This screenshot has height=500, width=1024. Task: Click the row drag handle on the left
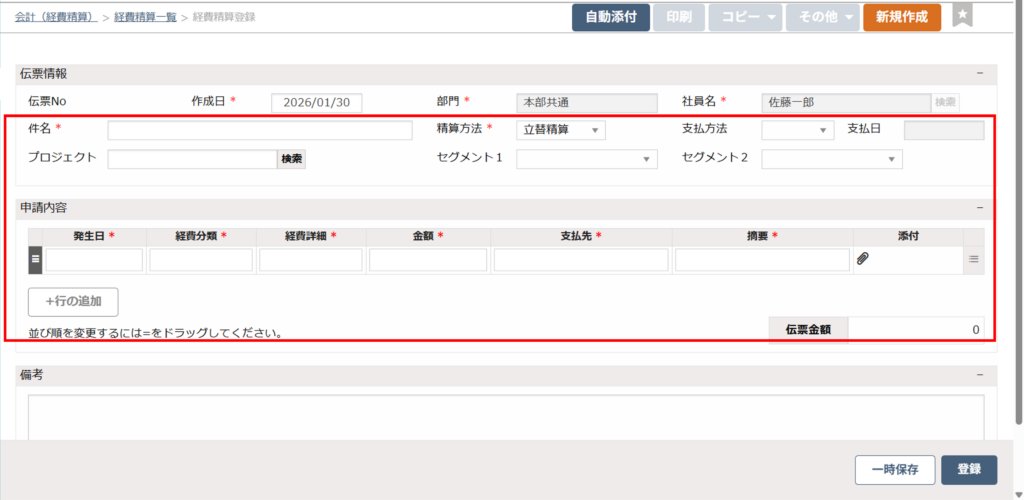(x=35, y=259)
